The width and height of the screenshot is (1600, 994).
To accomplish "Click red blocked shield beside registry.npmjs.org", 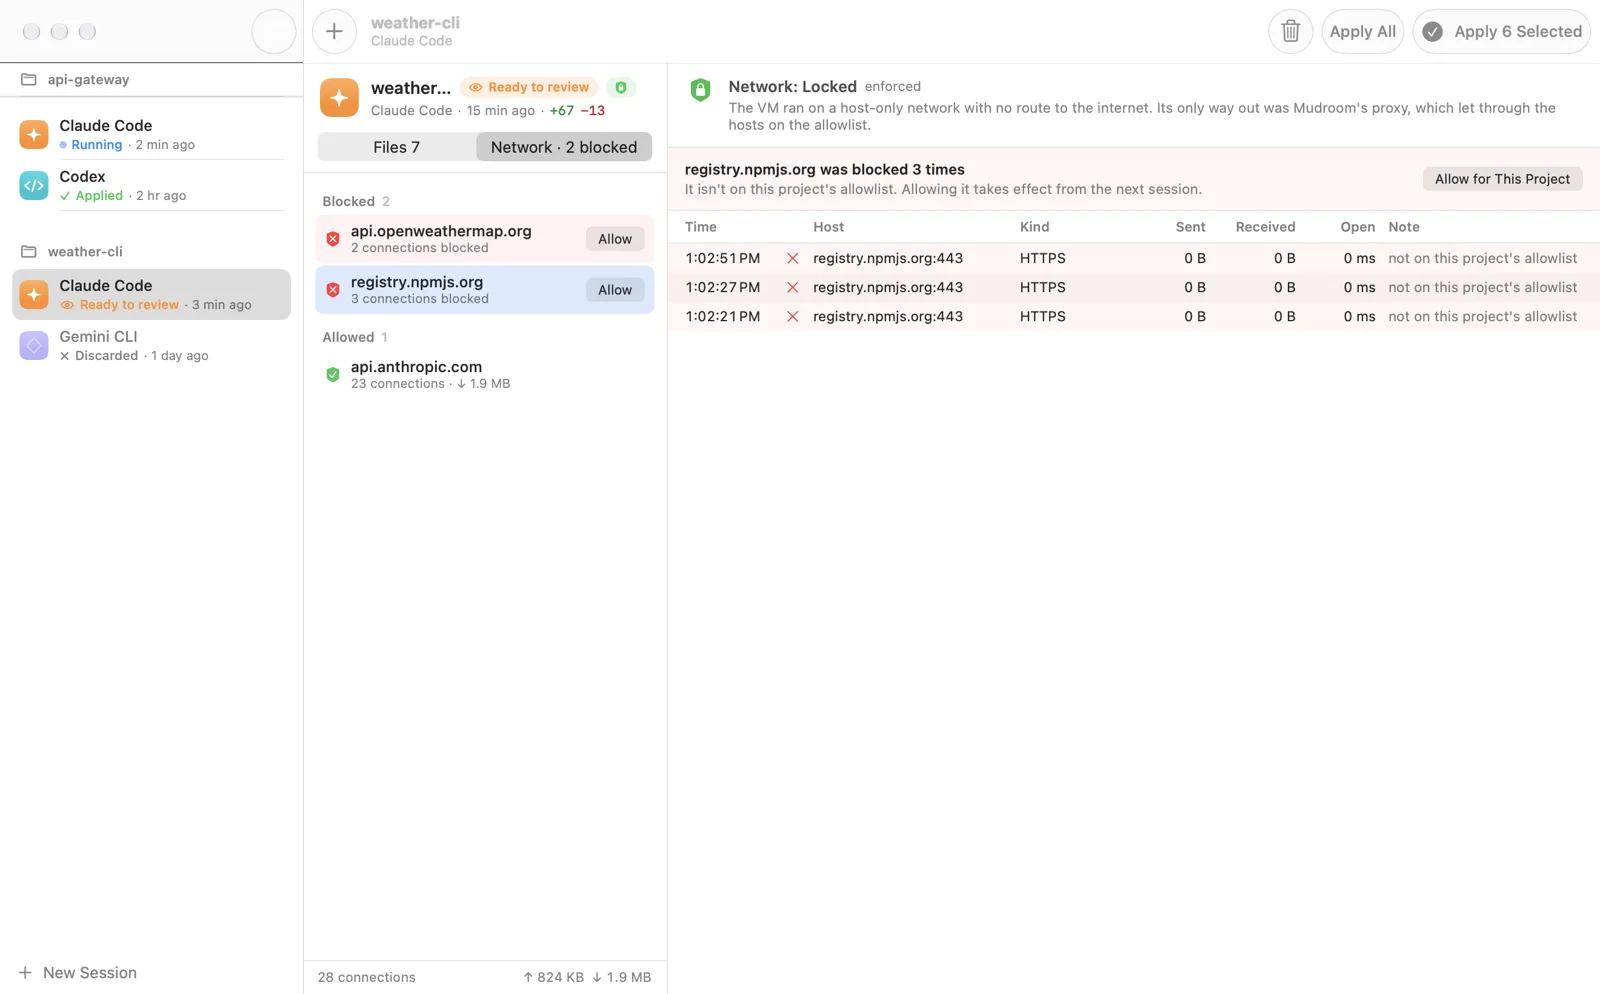I will 333,290.
